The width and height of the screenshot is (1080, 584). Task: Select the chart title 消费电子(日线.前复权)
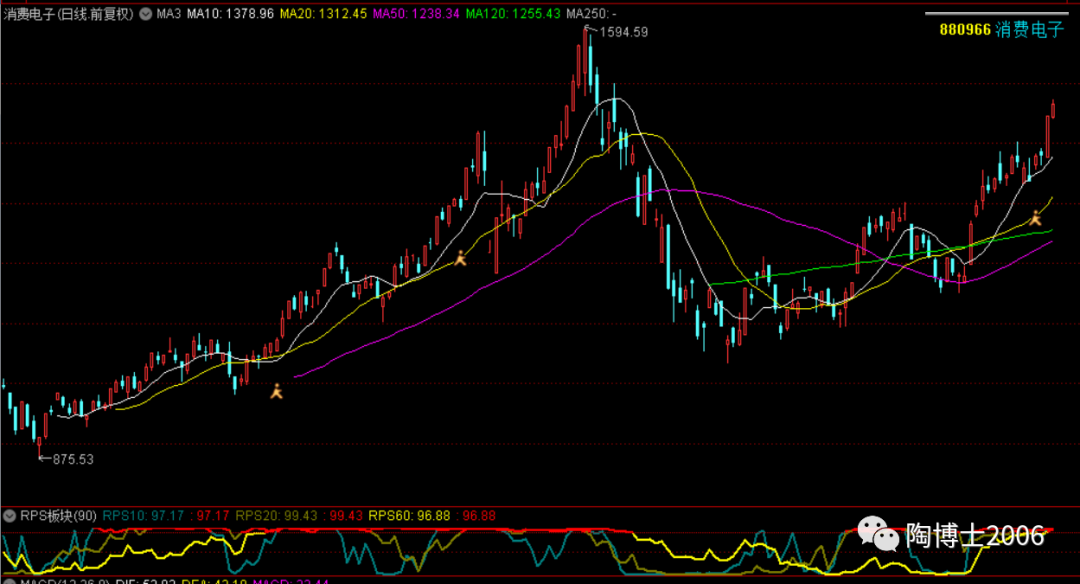pos(68,14)
